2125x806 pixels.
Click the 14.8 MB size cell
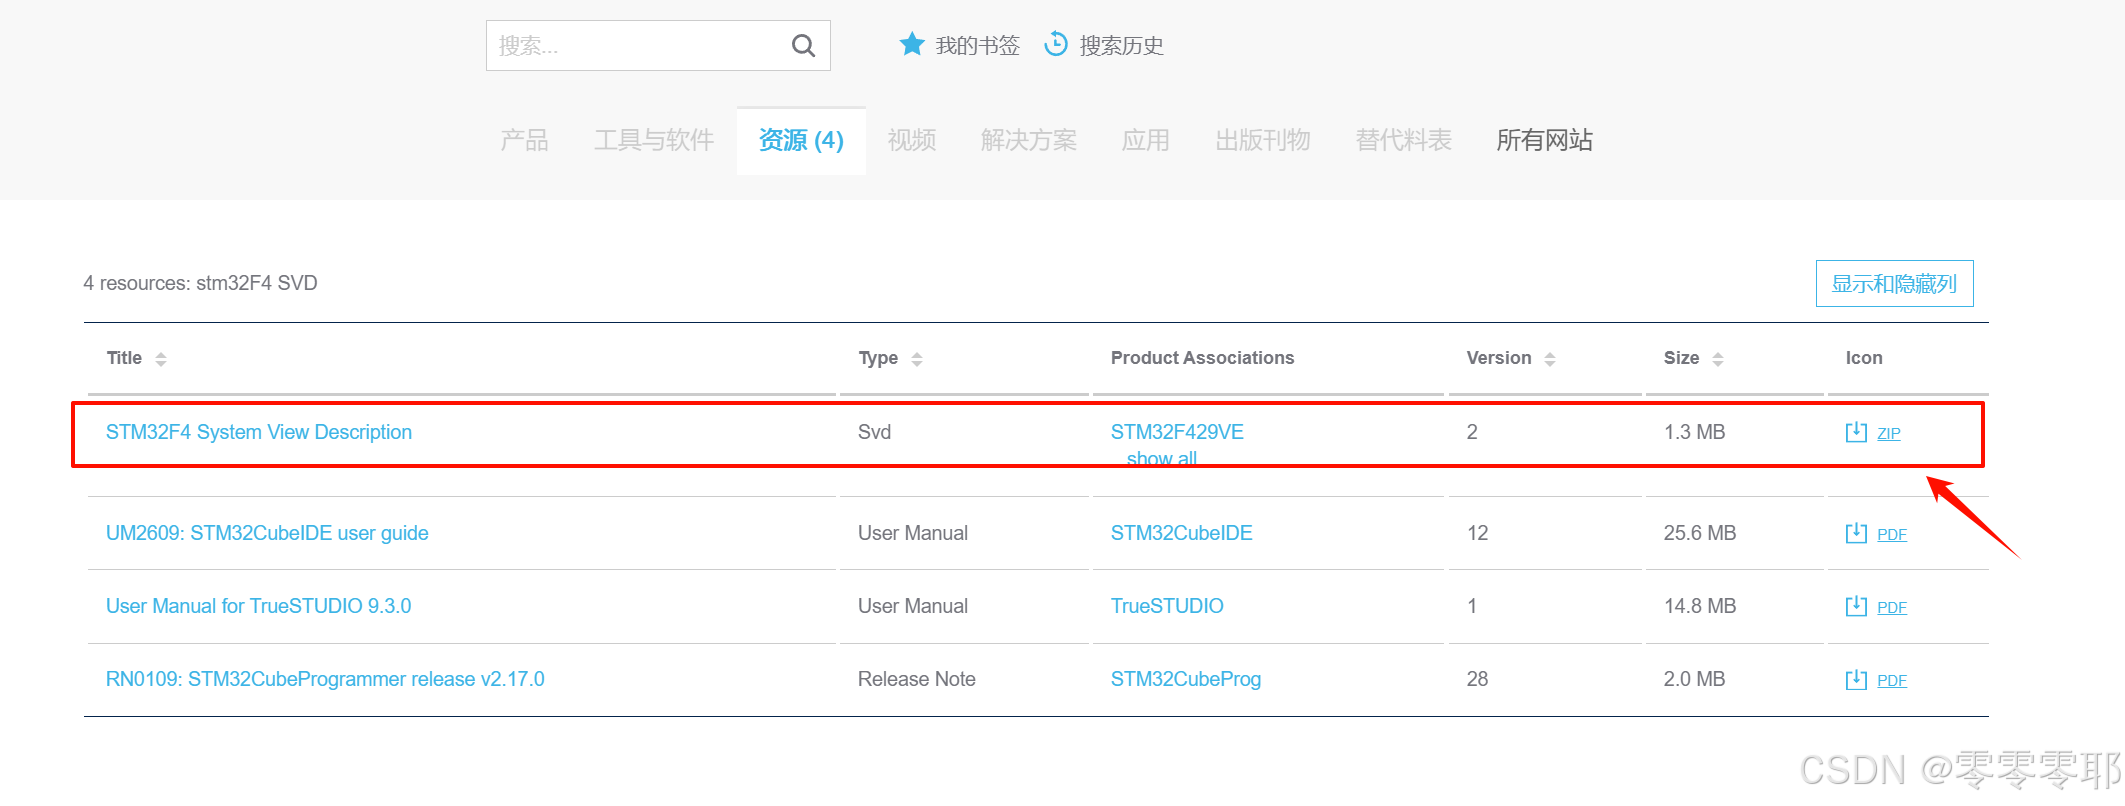coord(1699,606)
